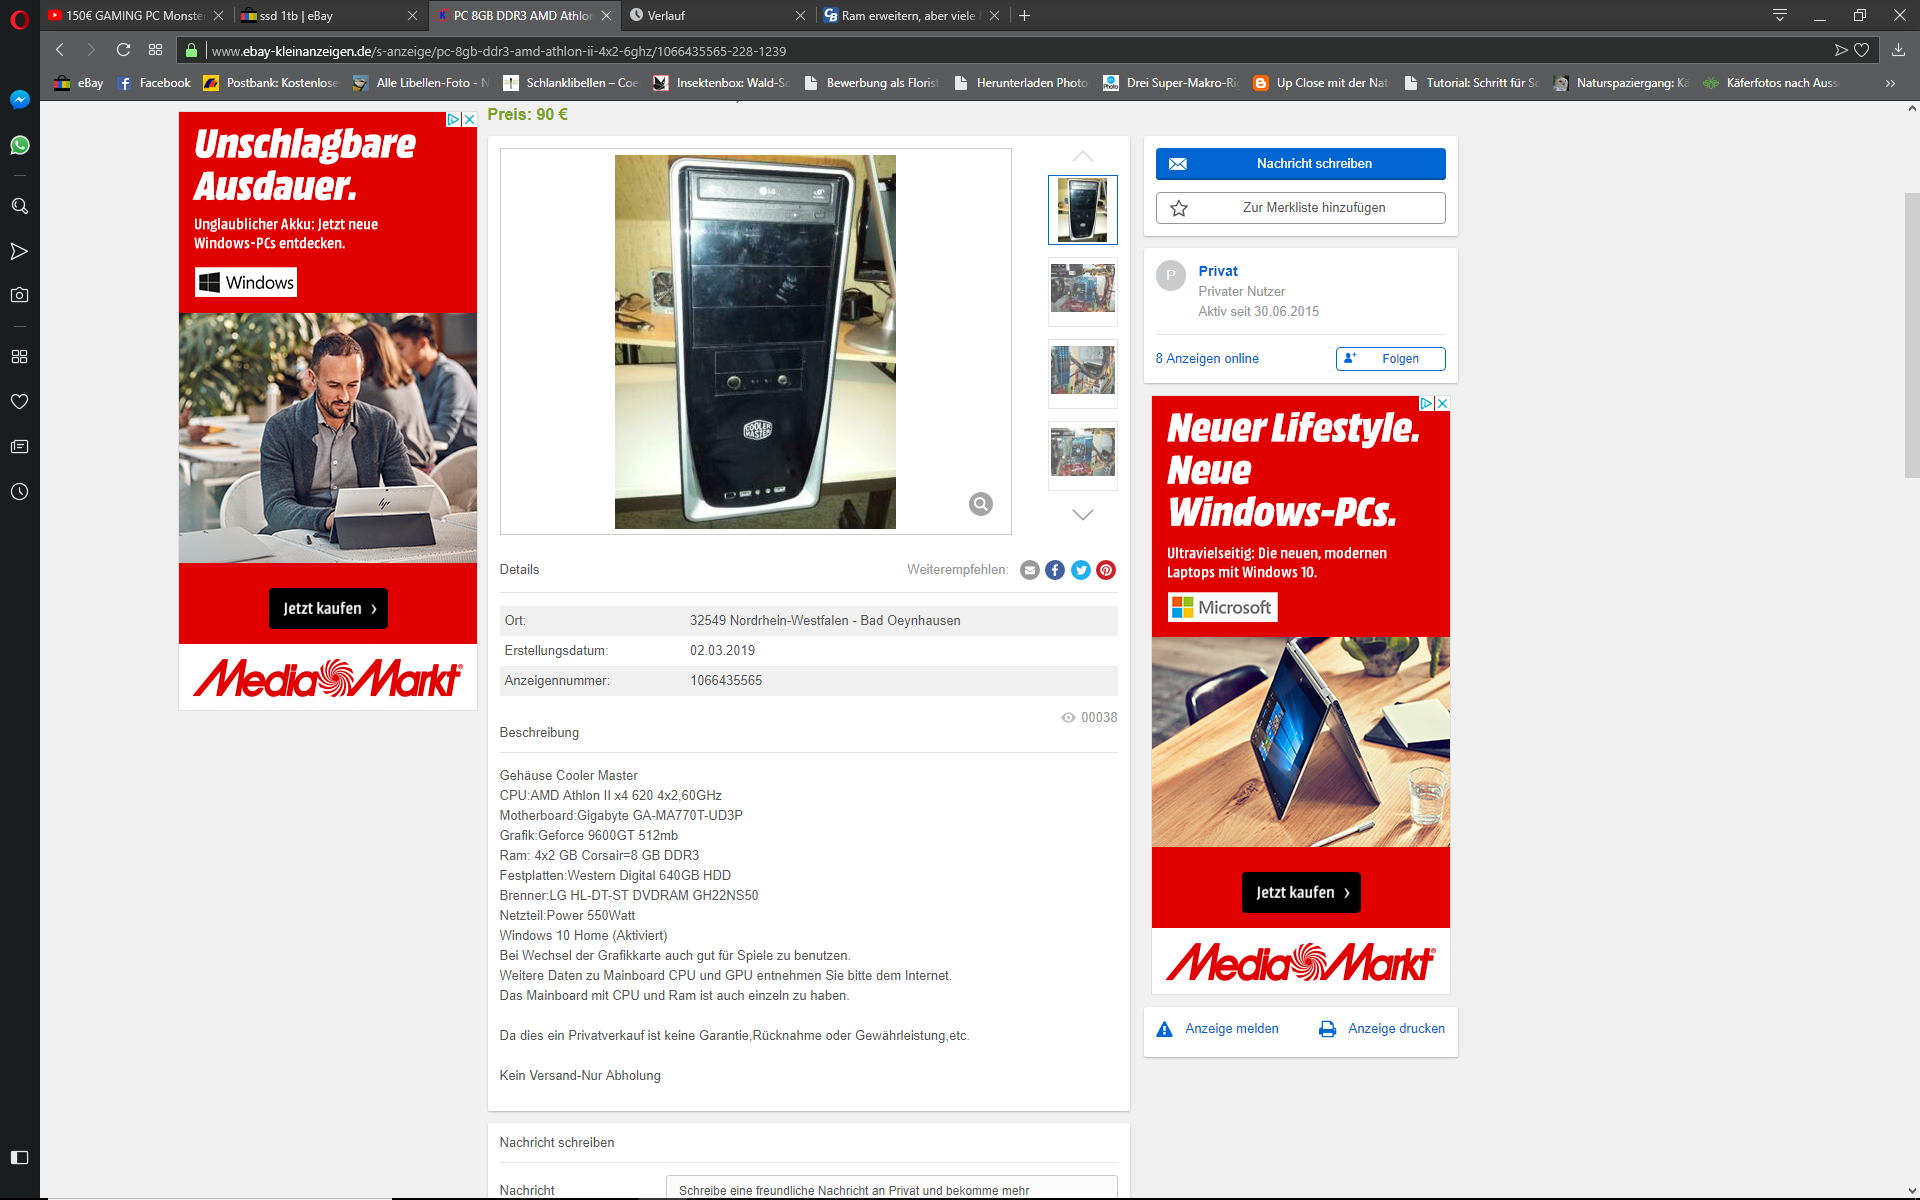The height and width of the screenshot is (1200, 1920).
Task: Toggle the 'Folgen' seller button
Action: 1390,359
